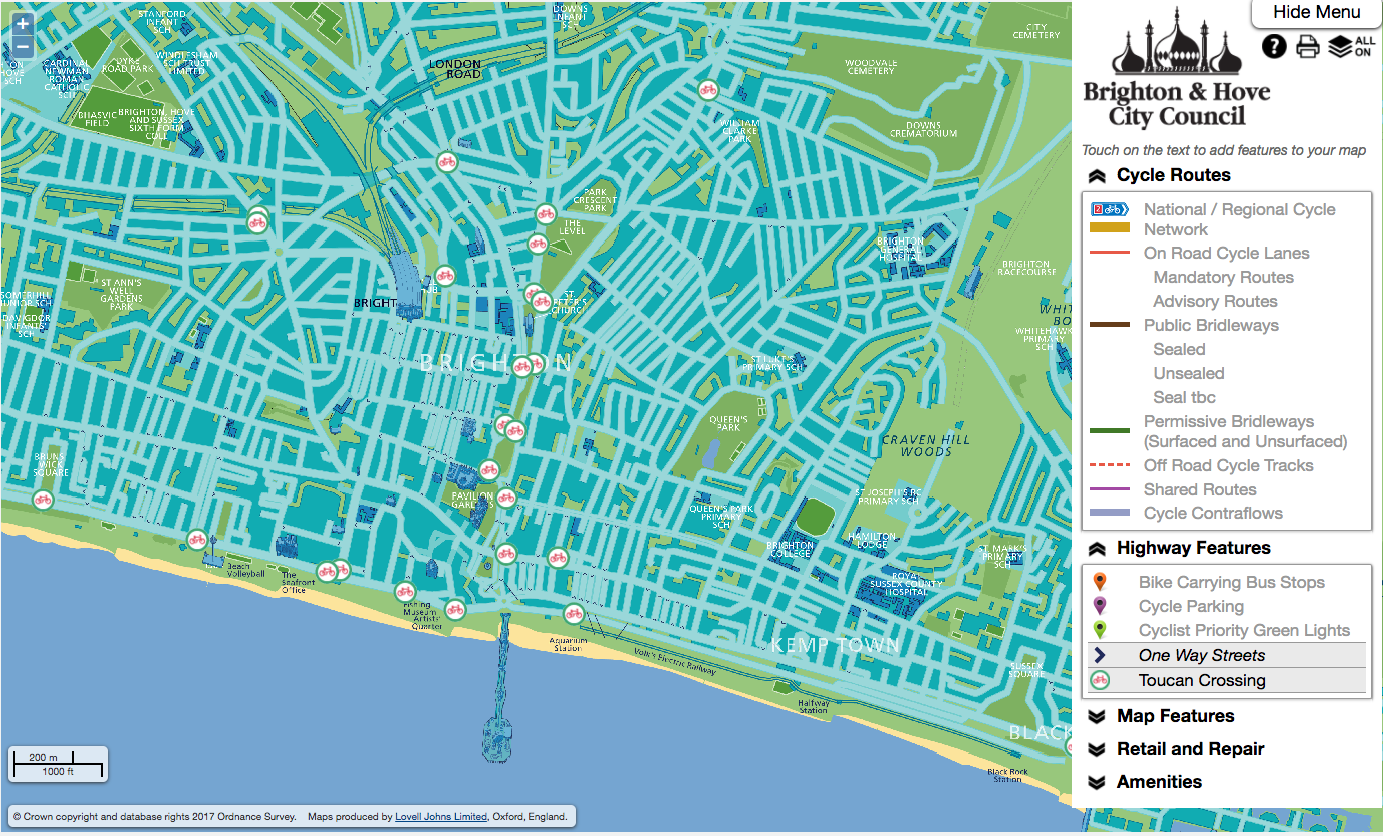Image resolution: width=1383 pixels, height=836 pixels.
Task: Click the toucan crossing marker near Aquarium Station
Action: tap(573, 613)
